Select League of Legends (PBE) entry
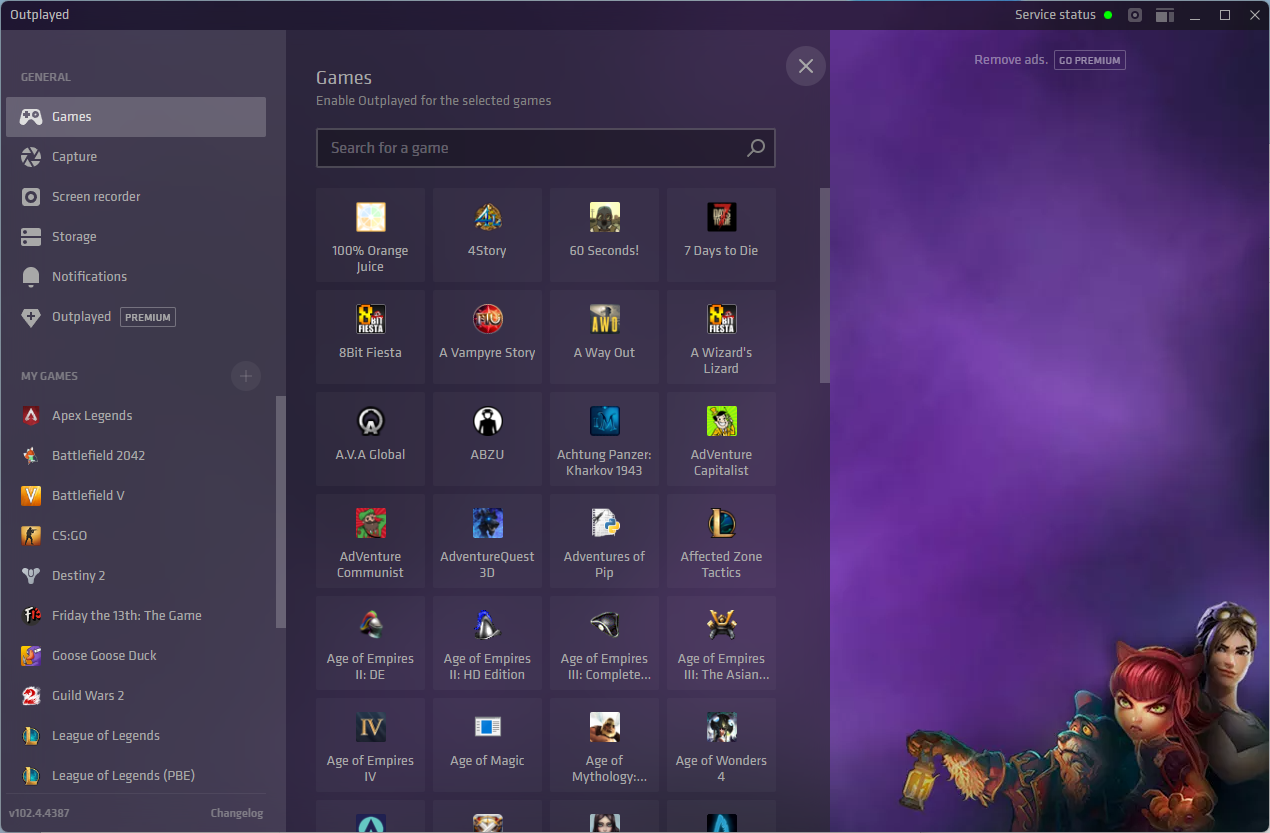Image resolution: width=1270 pixels, height=833 pixels. point(136,776)
